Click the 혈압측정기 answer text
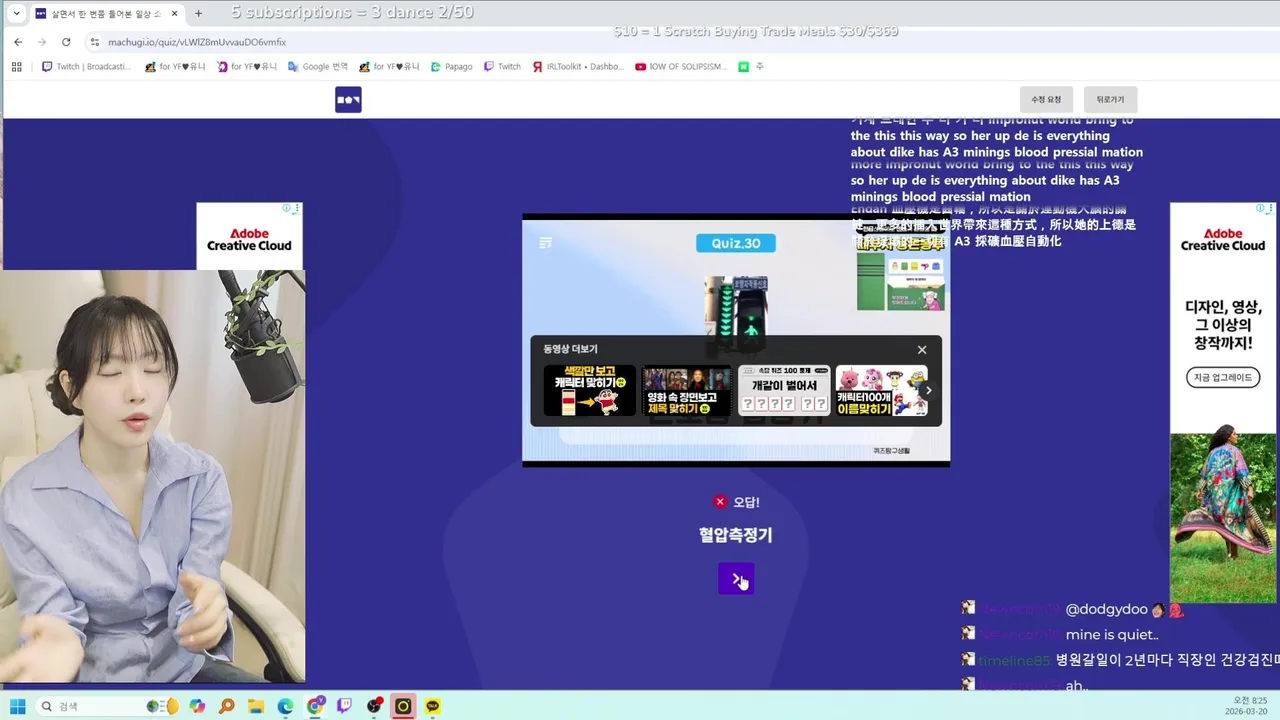 coord(736,535)
